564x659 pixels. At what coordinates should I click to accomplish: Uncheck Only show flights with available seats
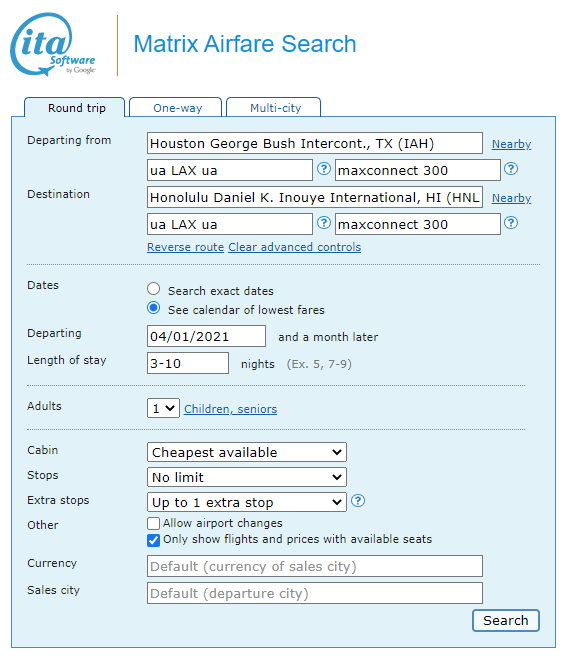tap(153, 540)
